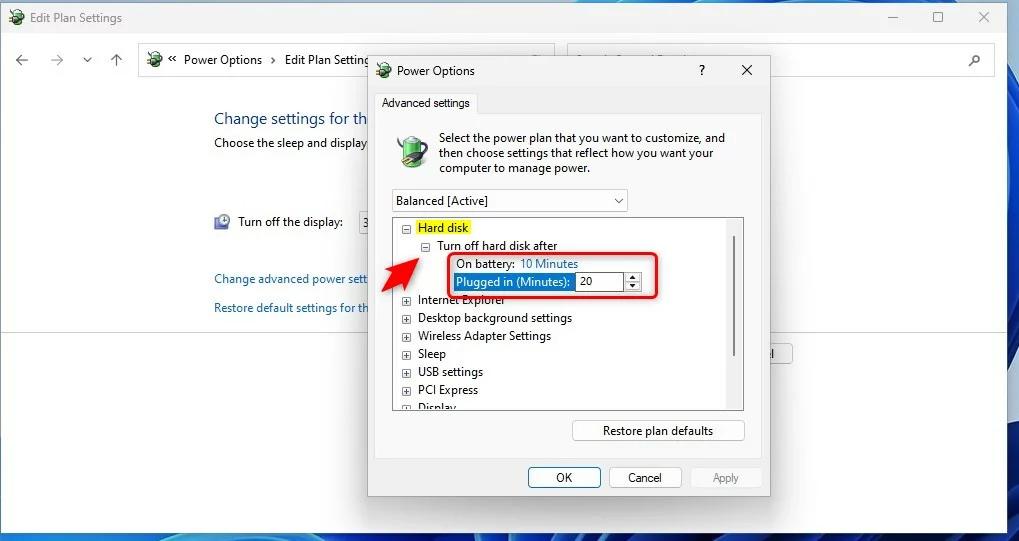Screen dimensions: 1019x541
Task: Click the address bar power icon
Action: click(x=154, y=59)
